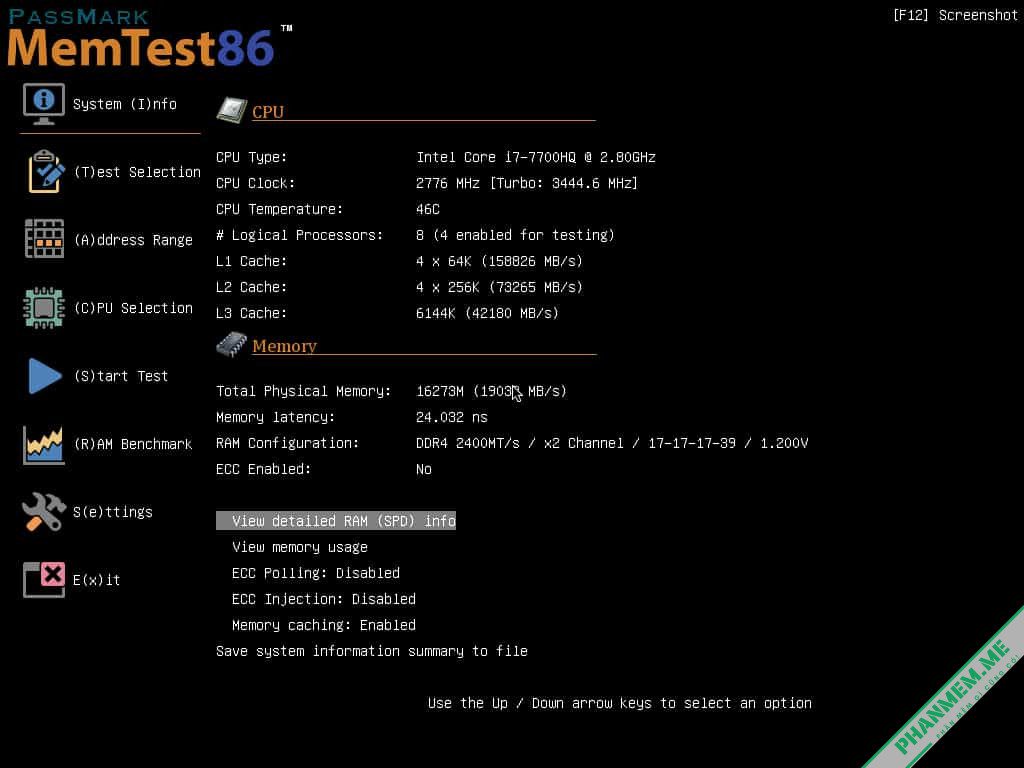Click the System Info monitor icon
The image size is (1024, 768).
[44, 104]
